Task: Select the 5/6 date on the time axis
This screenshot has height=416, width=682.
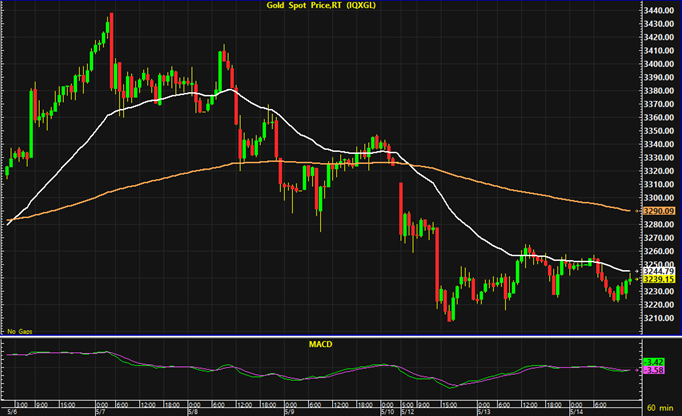Action: 12,412
